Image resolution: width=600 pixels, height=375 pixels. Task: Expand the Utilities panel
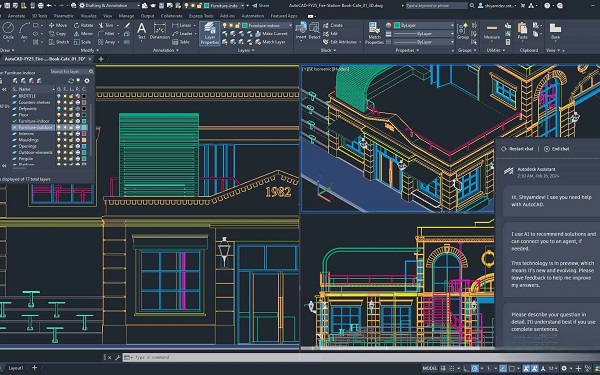point(495,50)
